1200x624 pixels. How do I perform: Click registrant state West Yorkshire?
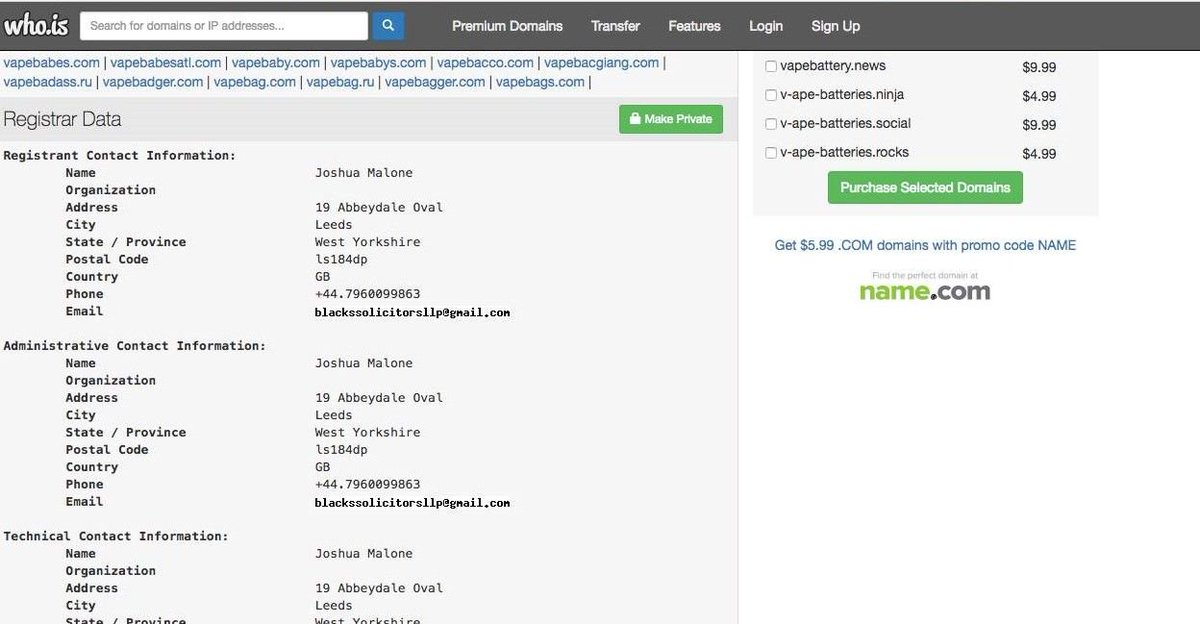click(x=368, y=242)
